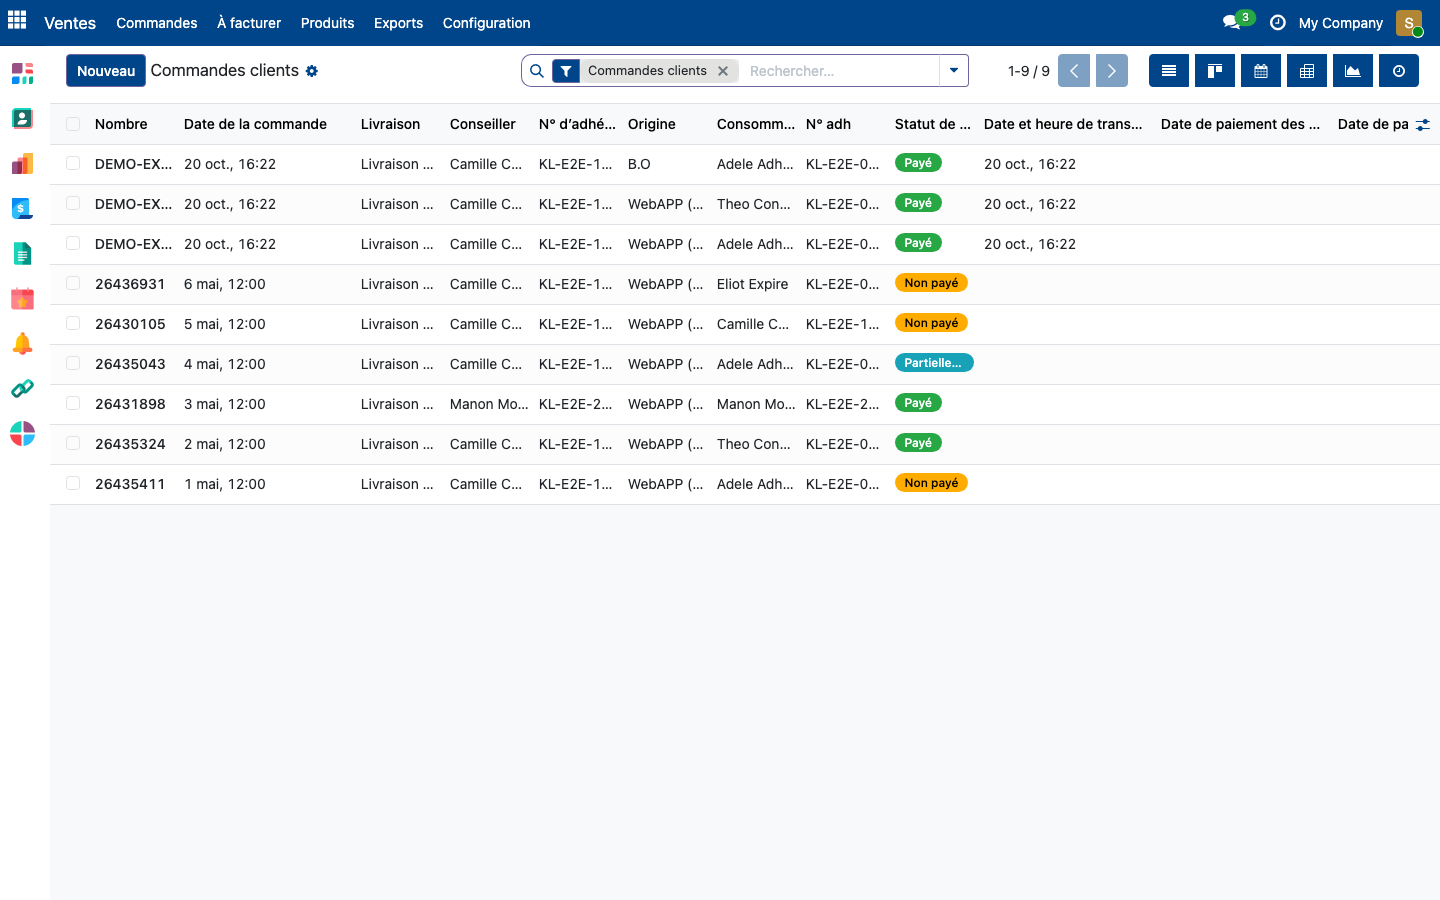Open the Exports menu
Image resolution: width=1440 pixels, height=900 pixels.
pyautogui.click(x=398, y=23)
